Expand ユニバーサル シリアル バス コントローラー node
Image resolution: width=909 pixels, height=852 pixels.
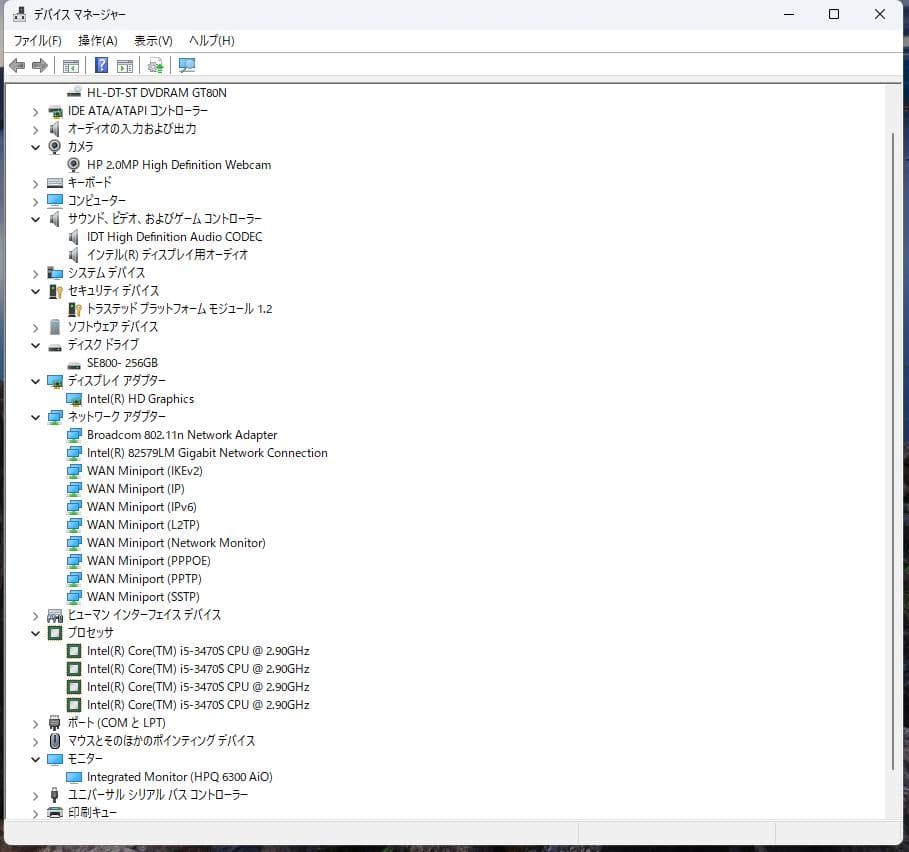pyautogui.click(x=36, y=795)
